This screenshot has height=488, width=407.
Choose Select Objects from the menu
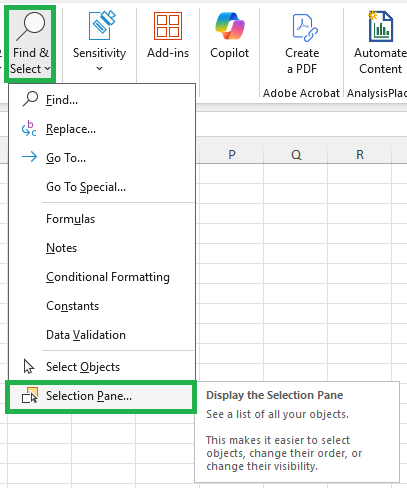tap(102, 367)
